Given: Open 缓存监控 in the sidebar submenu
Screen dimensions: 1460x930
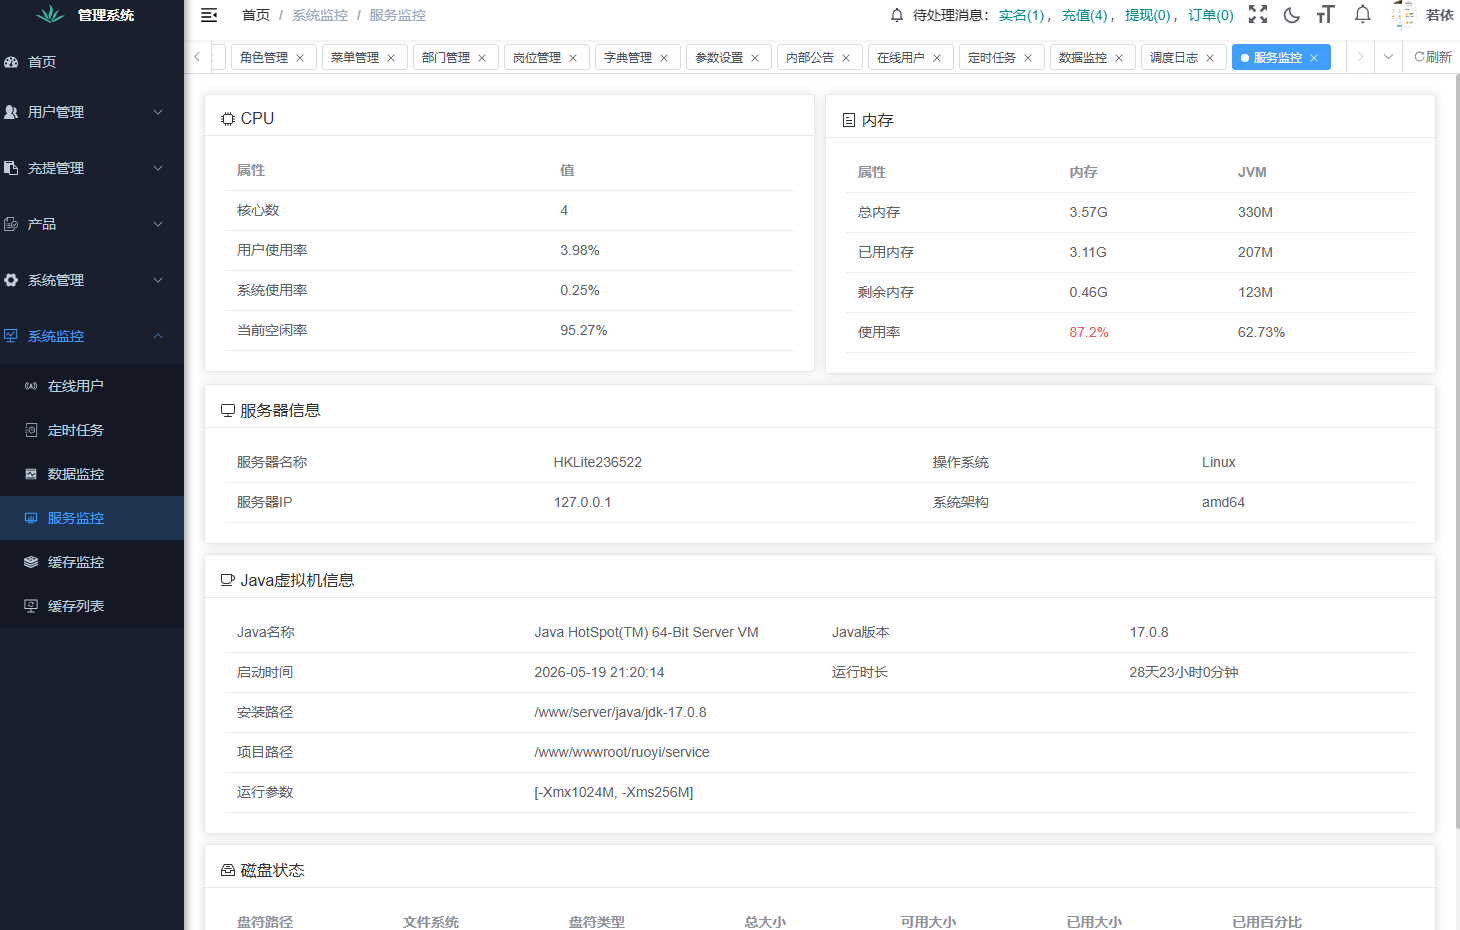Looking at the screenshot, I should pyautogui.click(x=92, y=562).
